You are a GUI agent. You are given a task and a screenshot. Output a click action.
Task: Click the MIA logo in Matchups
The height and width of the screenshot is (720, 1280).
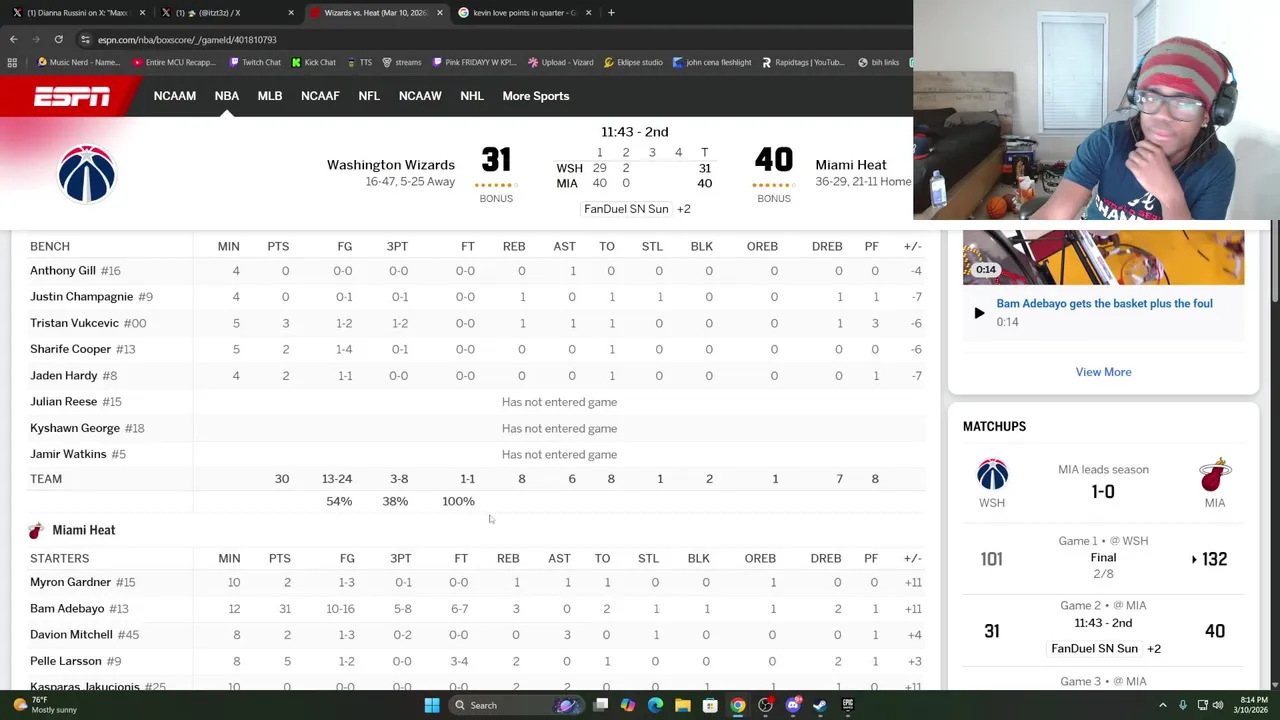(1214, 474)
